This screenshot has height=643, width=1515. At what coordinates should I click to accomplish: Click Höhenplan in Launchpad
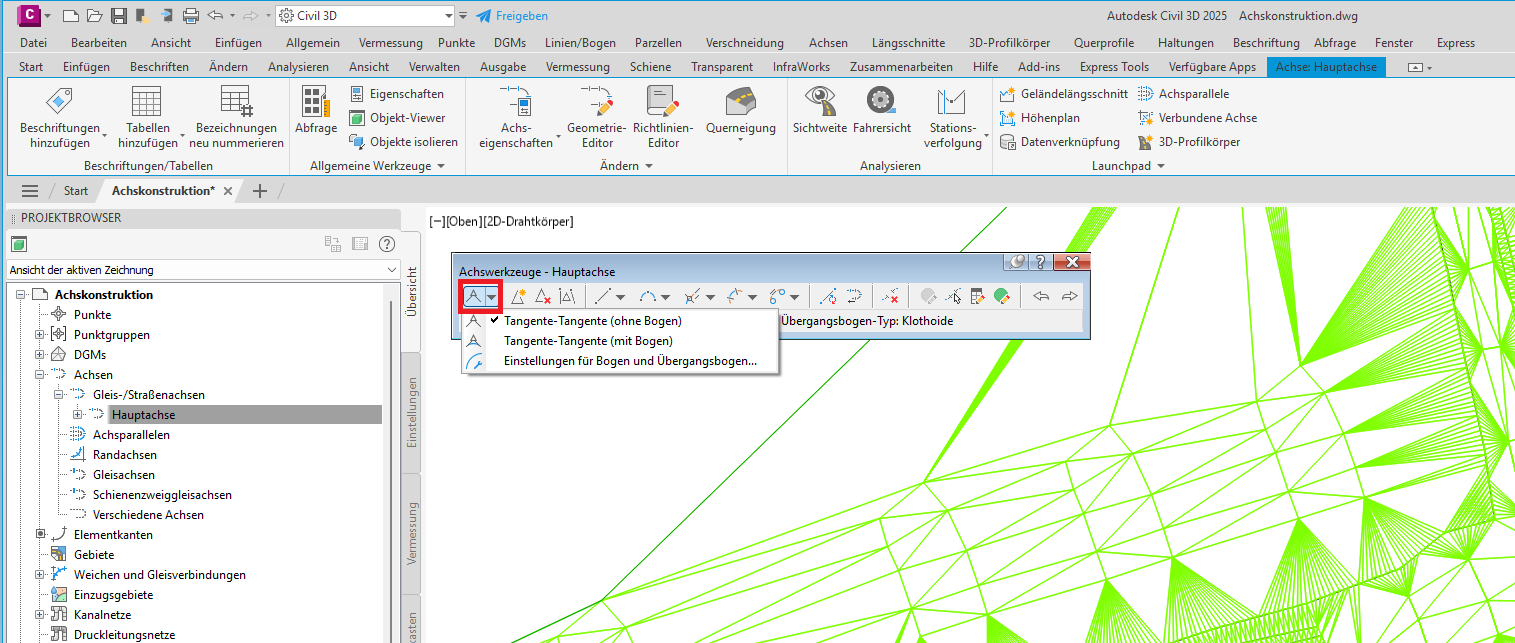(1040, 118)
